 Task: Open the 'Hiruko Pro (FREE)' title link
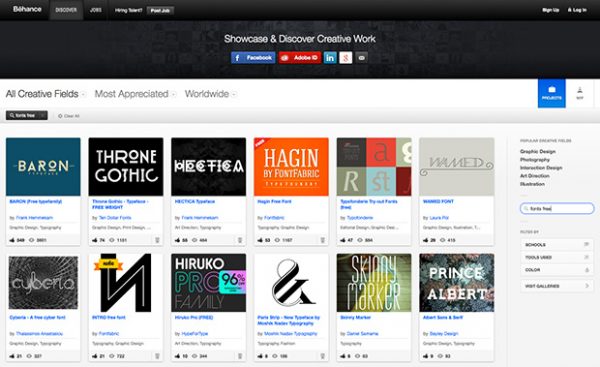pos(194,317)
